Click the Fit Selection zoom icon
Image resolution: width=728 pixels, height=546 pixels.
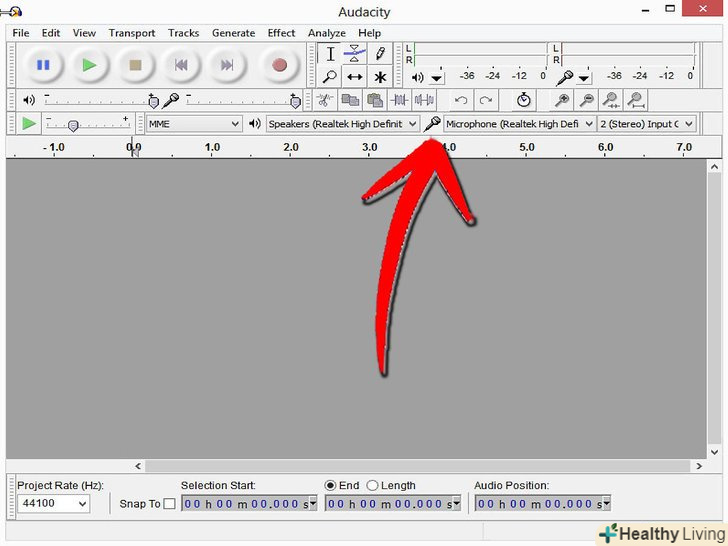[x=611, y=100]
